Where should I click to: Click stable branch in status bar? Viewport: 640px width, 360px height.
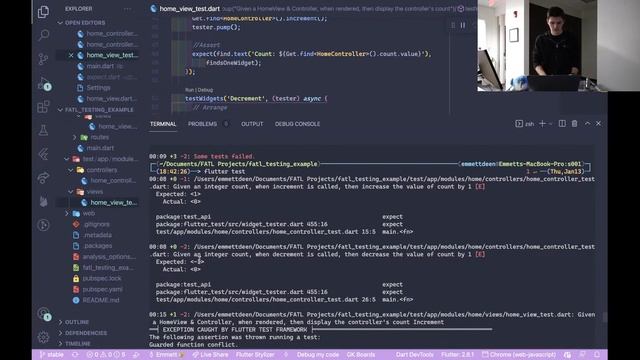[x=51, y=355]
